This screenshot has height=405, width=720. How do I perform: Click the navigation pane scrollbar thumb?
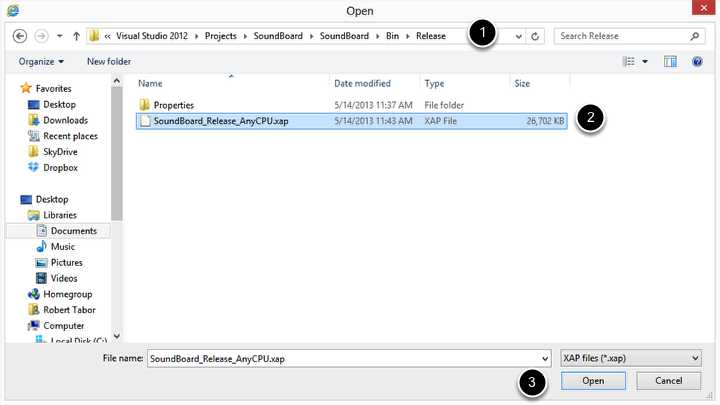[x=117, y=154]
